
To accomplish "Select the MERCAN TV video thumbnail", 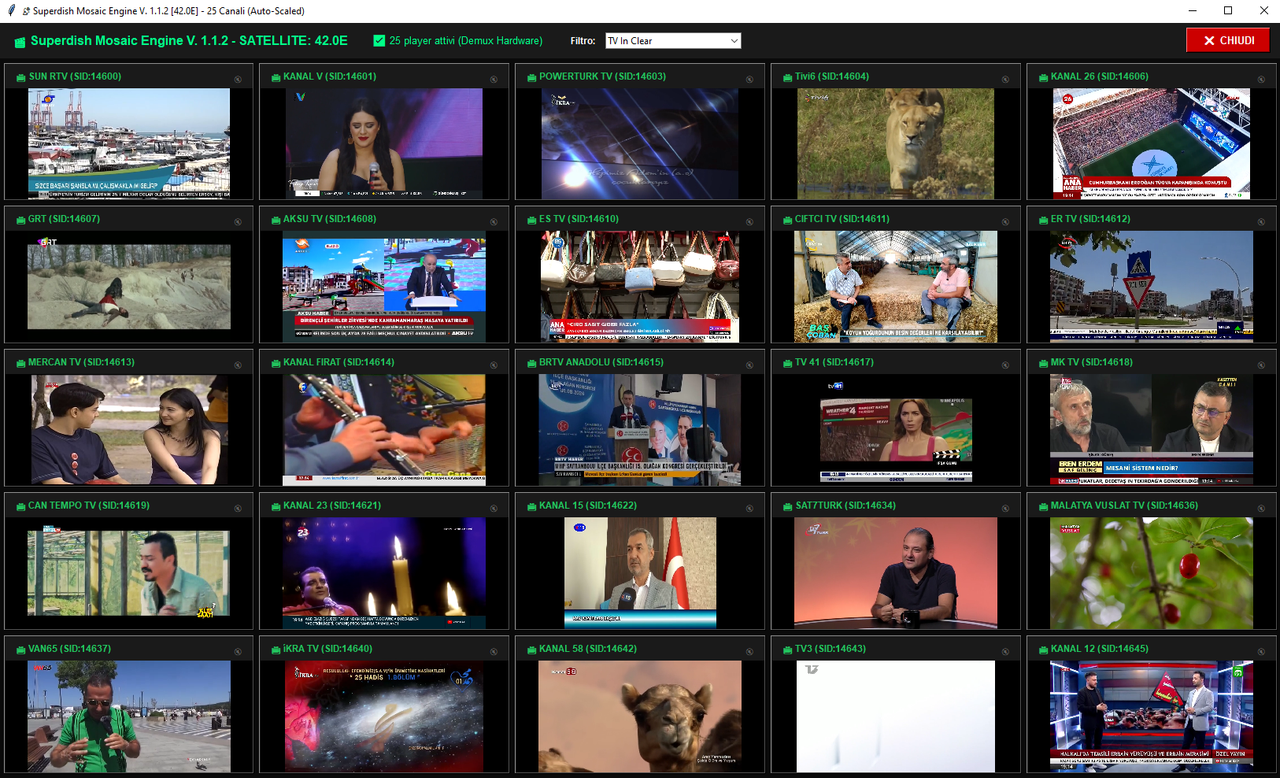I will coord(129,429).
